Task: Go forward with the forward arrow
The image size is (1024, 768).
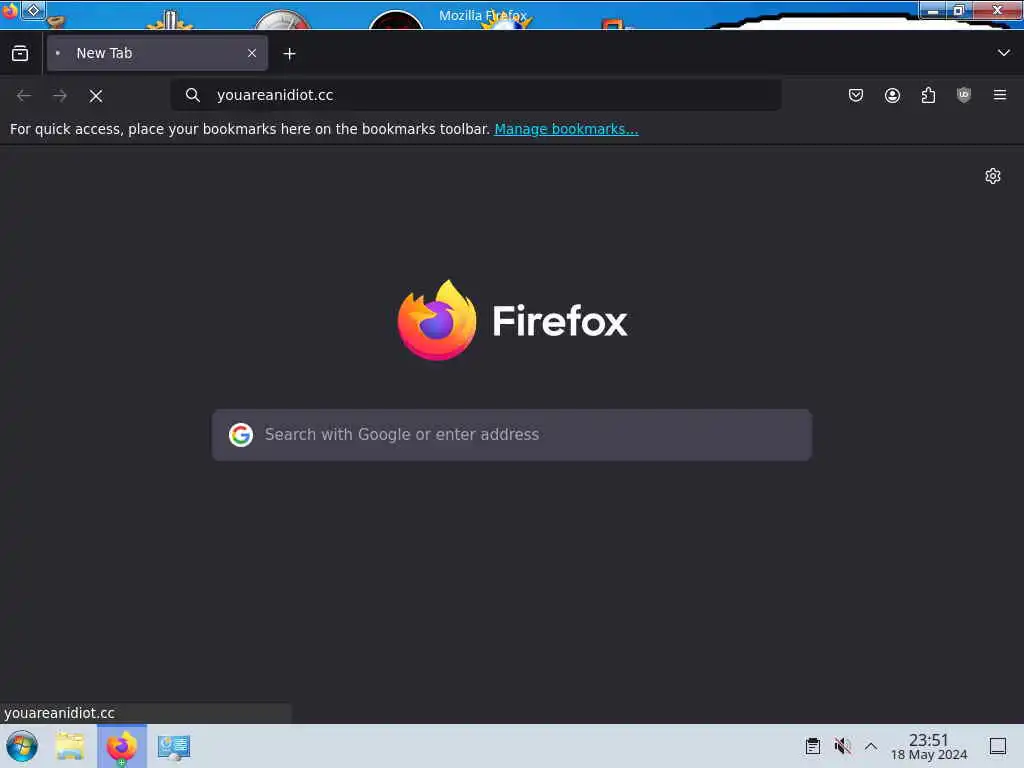Action: point(60,96)
